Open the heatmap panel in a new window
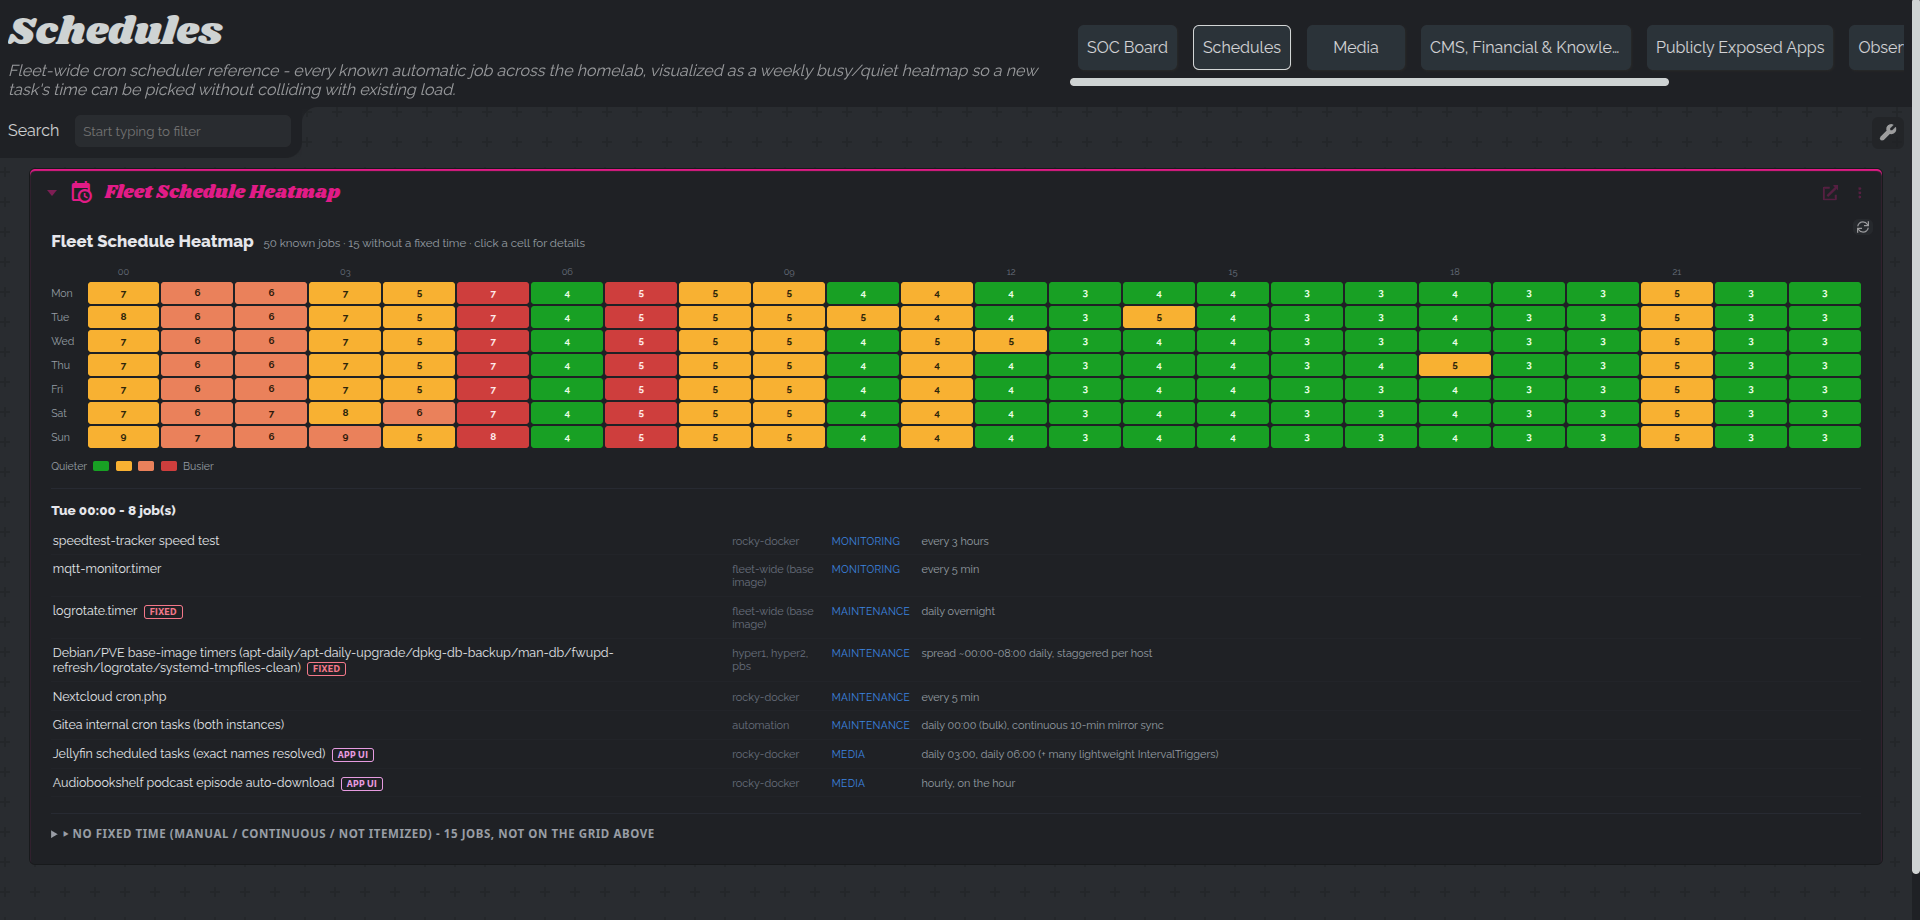The image size is (1920, 920). tap(1830, 193)
